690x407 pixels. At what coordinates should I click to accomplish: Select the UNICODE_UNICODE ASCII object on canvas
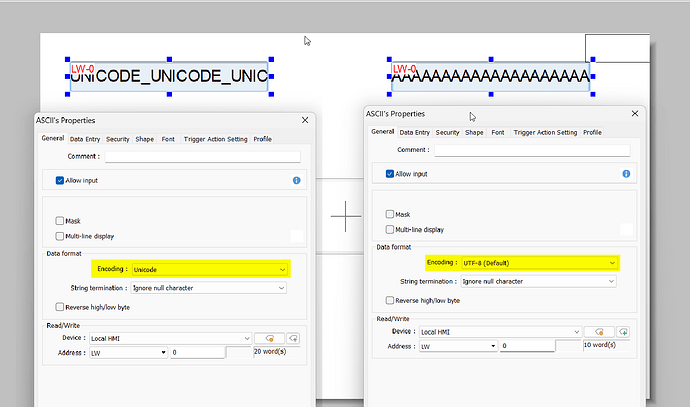pos(169,77)
